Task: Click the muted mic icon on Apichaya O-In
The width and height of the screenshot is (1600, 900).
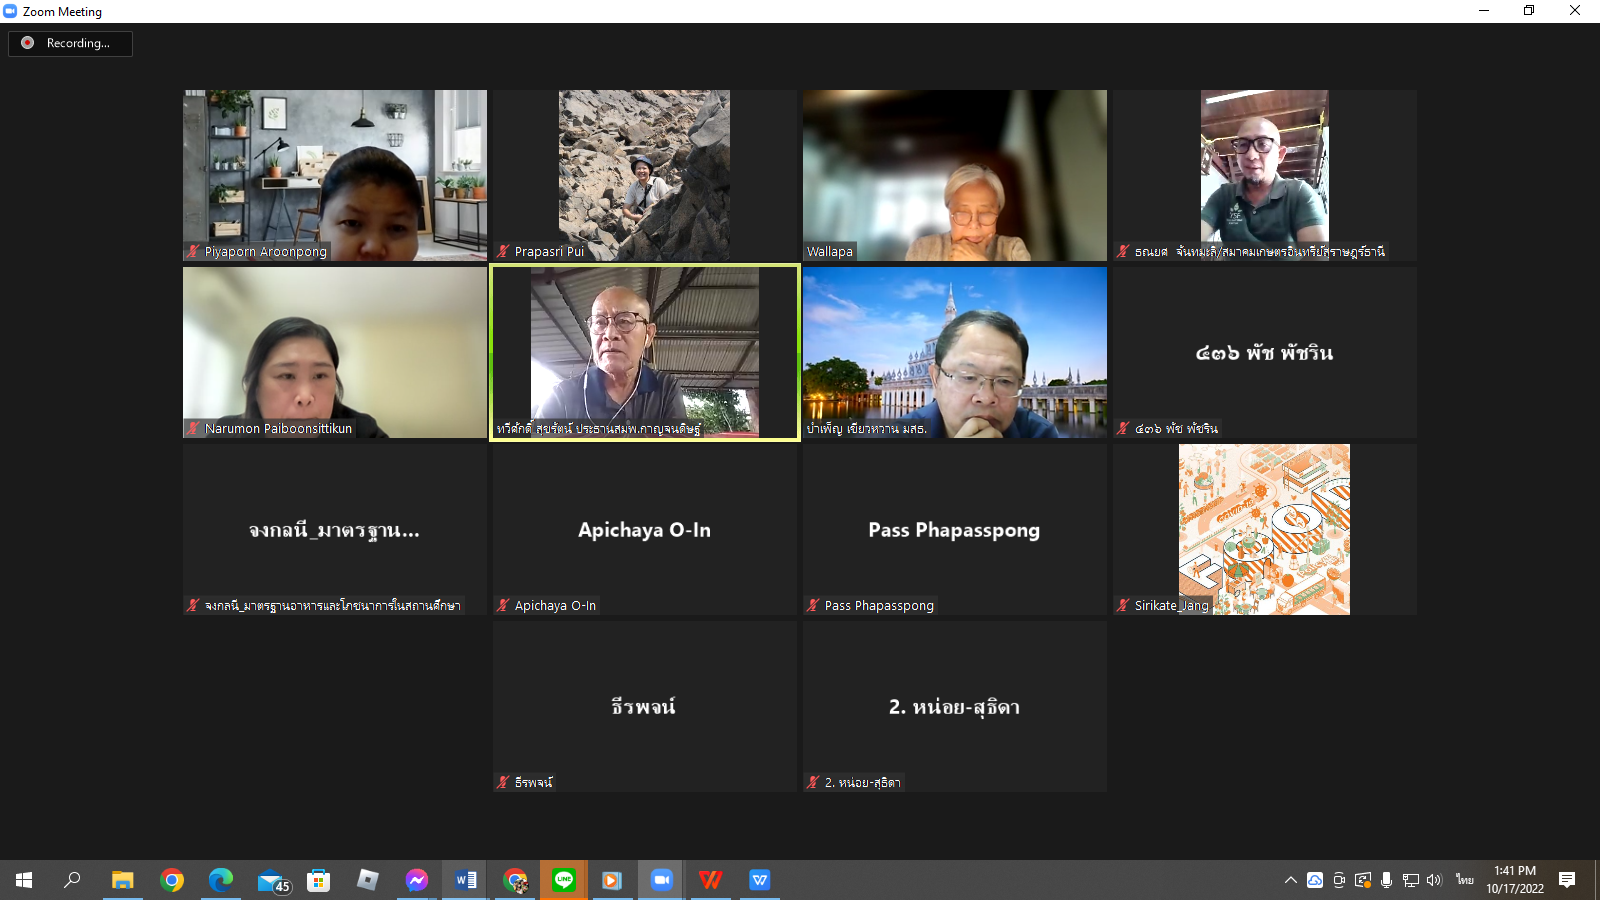Action: 503,606
